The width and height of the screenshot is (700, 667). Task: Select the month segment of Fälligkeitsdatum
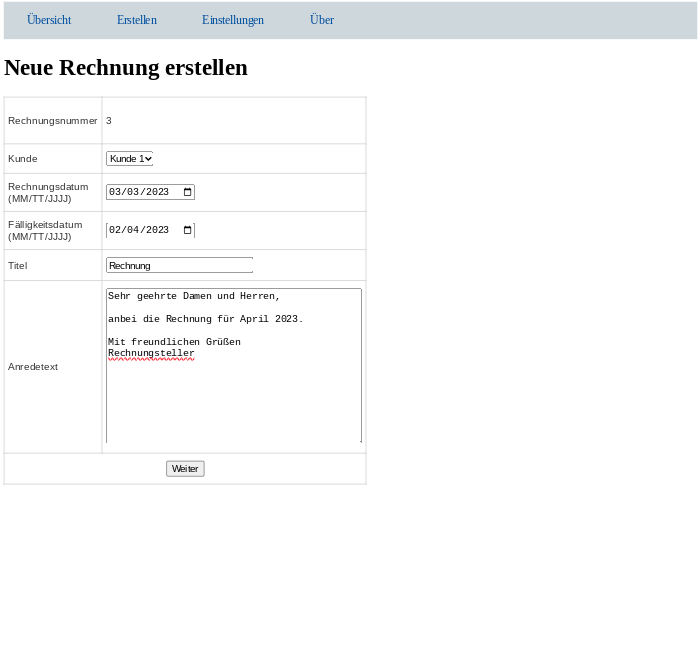click(x=115, y=230)
